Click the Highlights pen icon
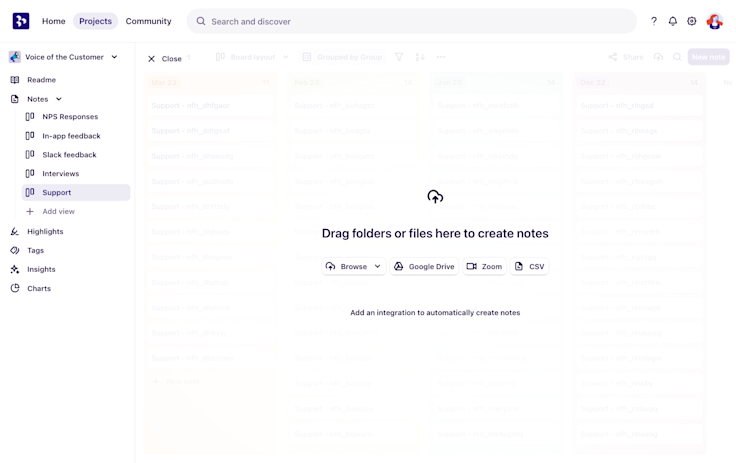This screenshot has width=736, height=463. (15, 232)
